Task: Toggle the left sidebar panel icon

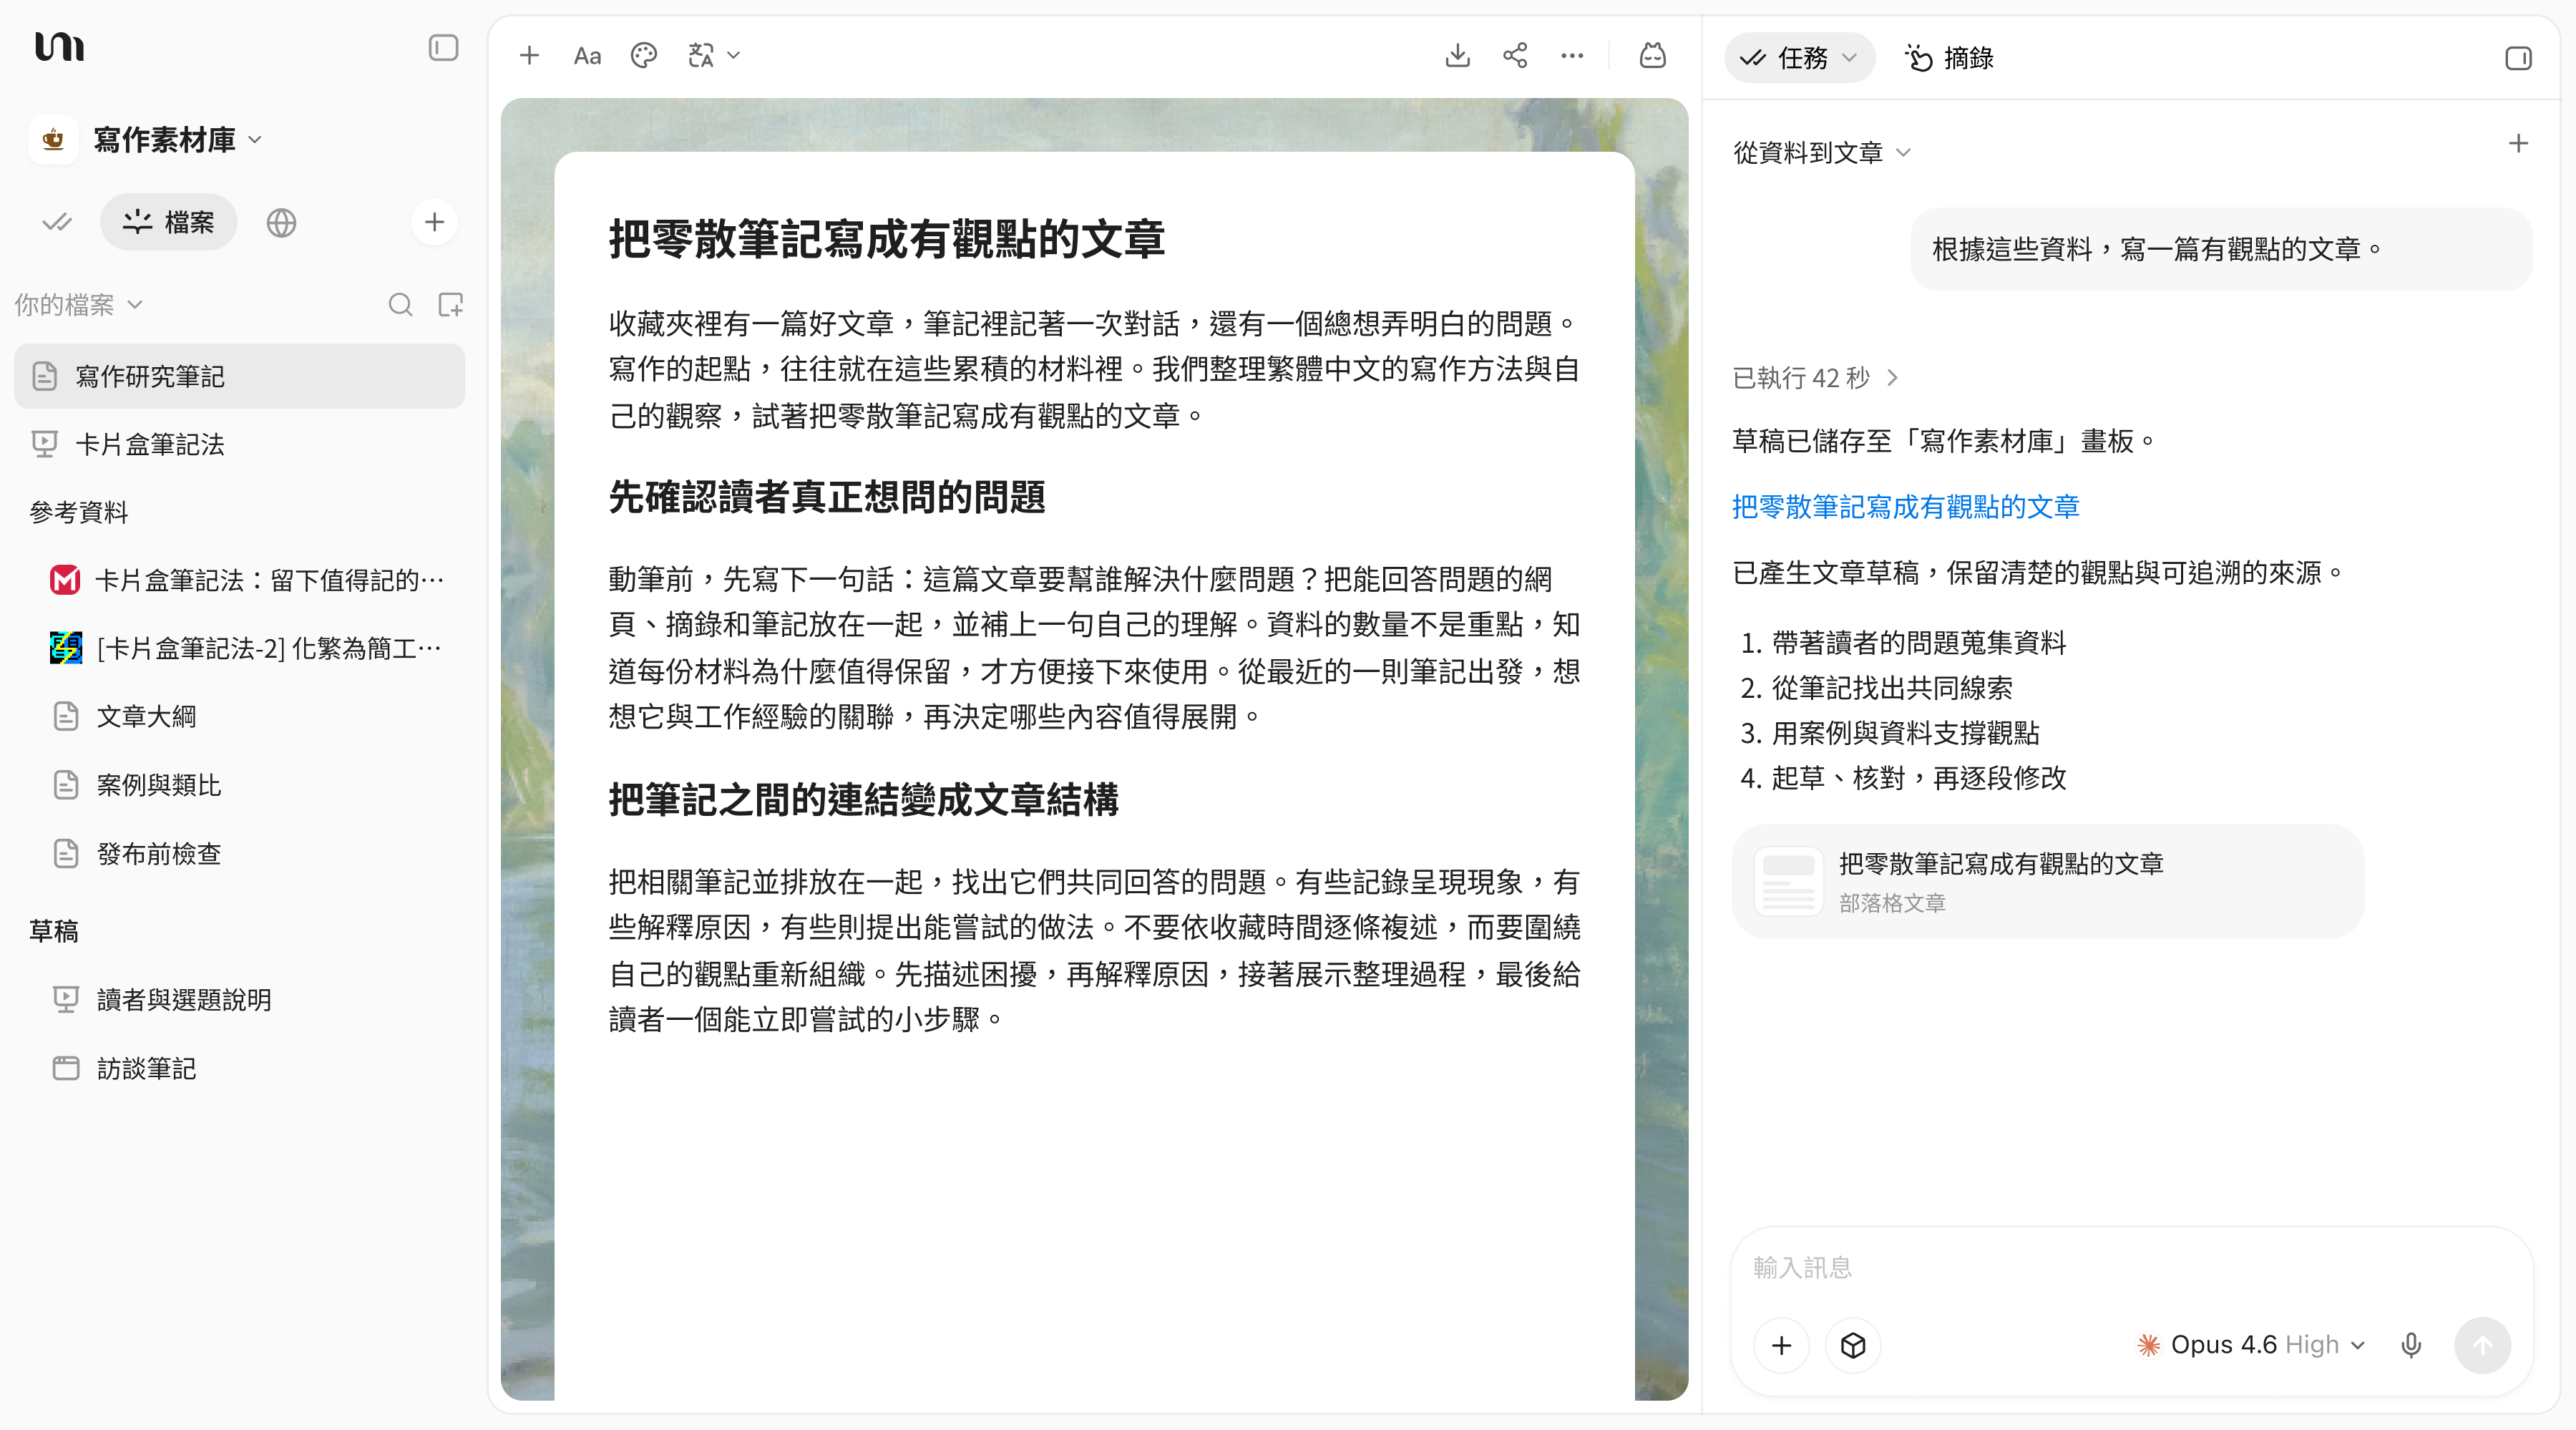Action: [x=443, y=48]
